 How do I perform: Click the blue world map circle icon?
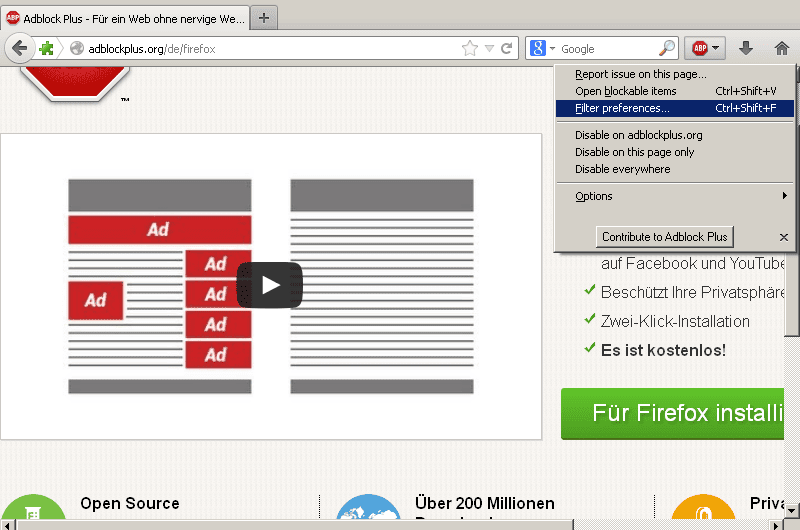coord(368,507)
